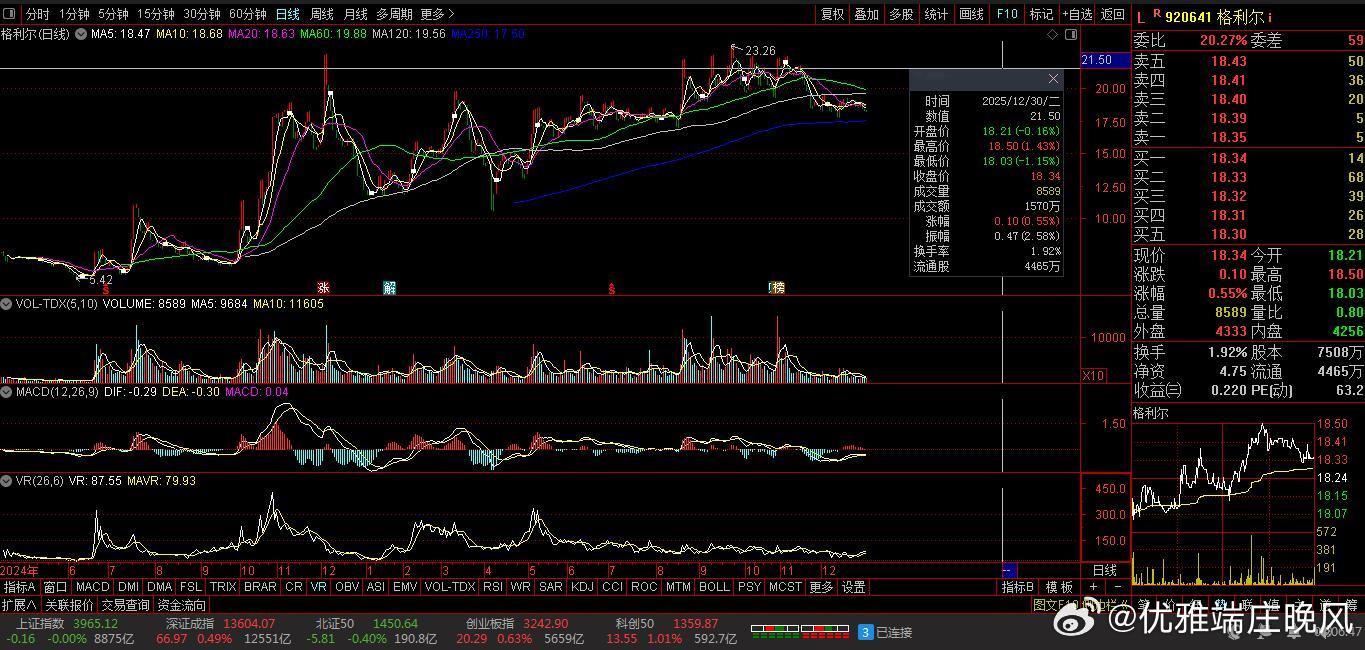The image size is (1365, 650).
Task: Select the MACD indicator tab
Action: coord(92,587)
